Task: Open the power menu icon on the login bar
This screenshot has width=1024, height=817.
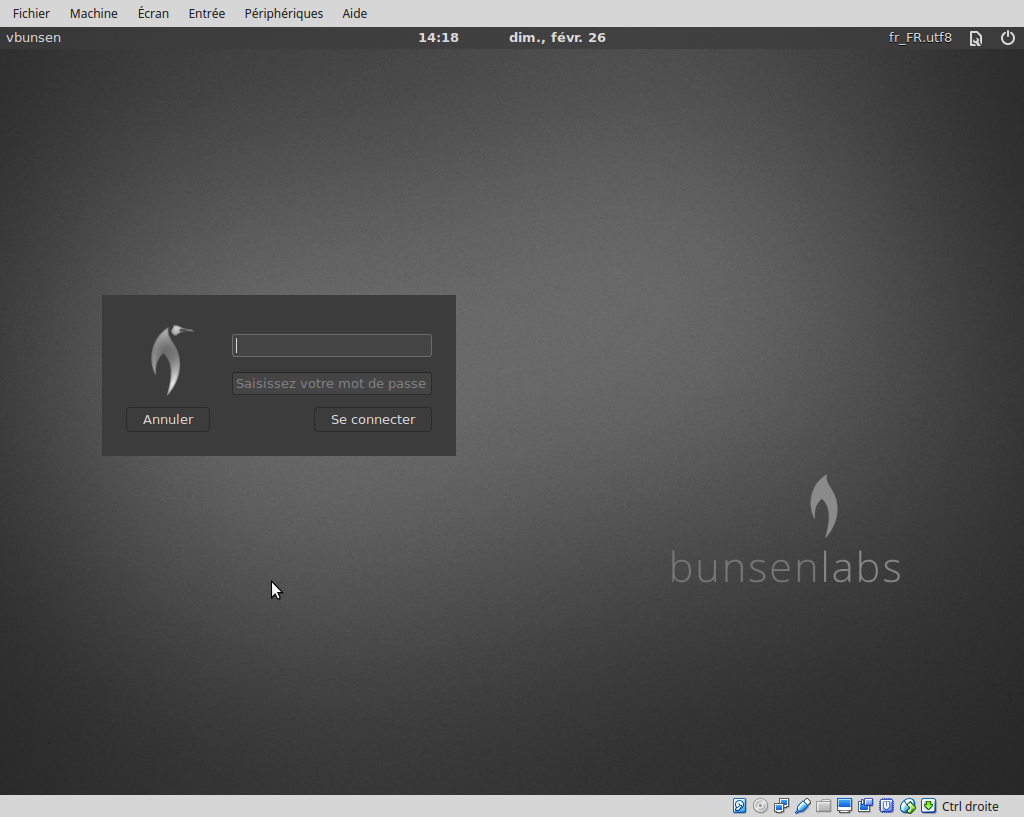Action: point(1008,38)
